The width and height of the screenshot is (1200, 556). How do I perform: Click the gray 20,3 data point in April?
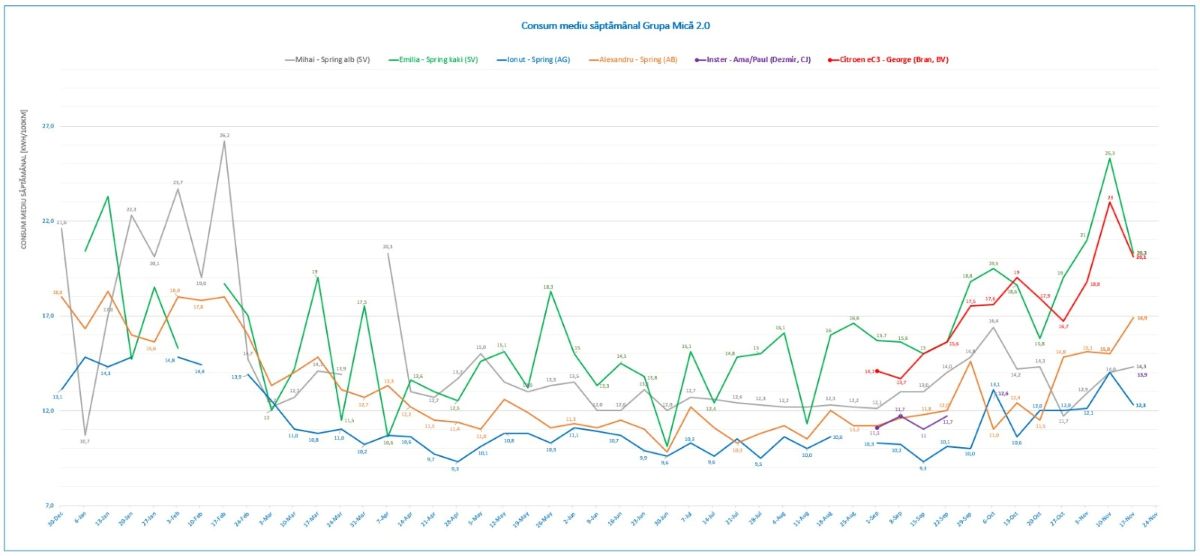(387, 253)
